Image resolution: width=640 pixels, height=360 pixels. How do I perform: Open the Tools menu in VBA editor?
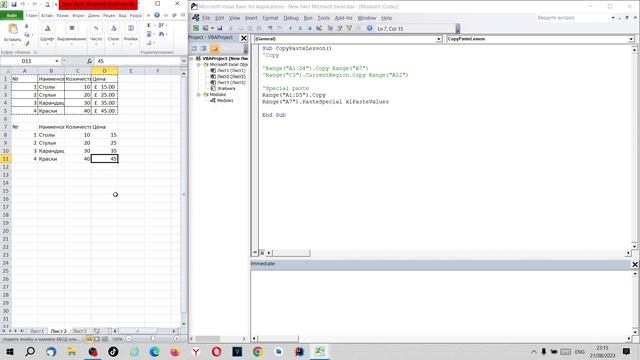point(323,18)
